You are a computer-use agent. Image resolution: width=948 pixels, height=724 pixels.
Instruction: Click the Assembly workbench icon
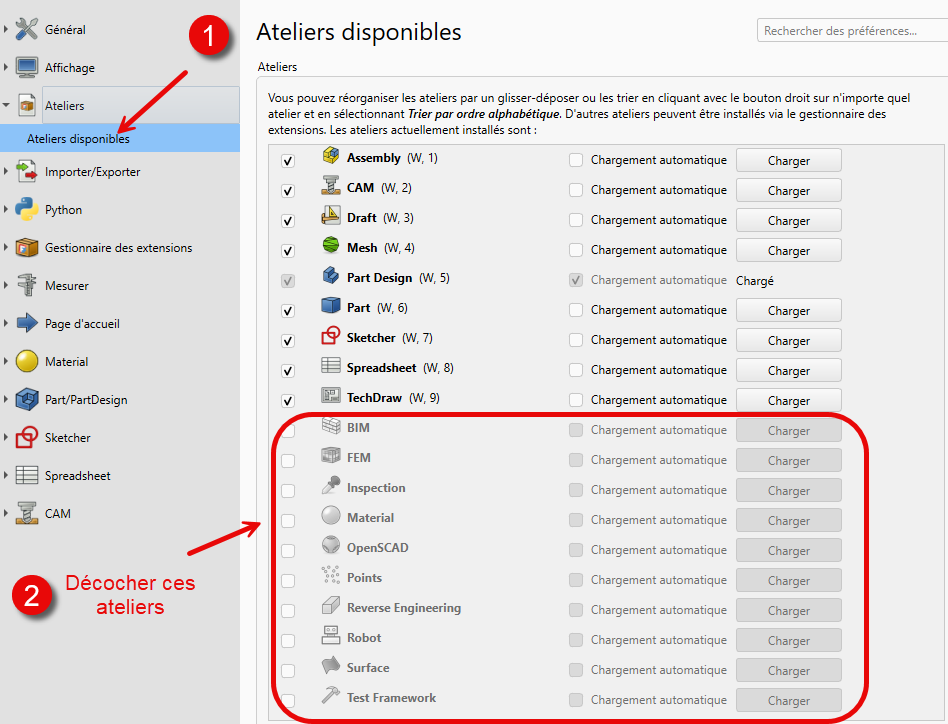(331, 157)
